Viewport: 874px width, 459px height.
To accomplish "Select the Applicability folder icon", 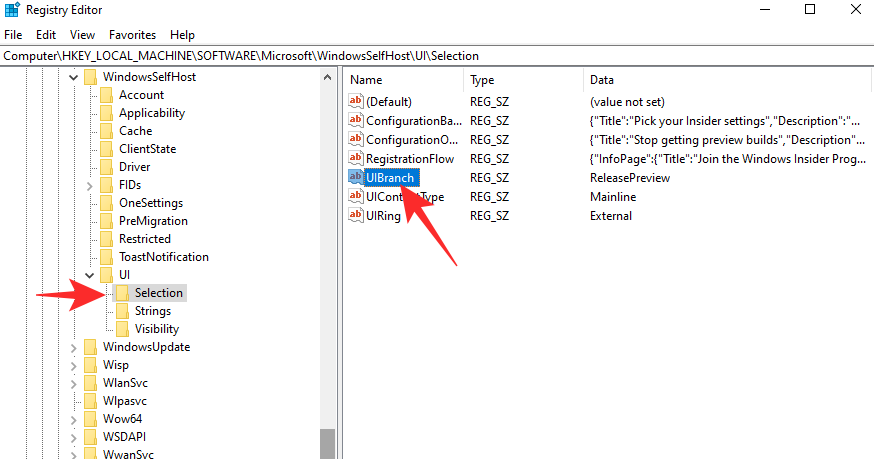I will [x=106, y=113].
